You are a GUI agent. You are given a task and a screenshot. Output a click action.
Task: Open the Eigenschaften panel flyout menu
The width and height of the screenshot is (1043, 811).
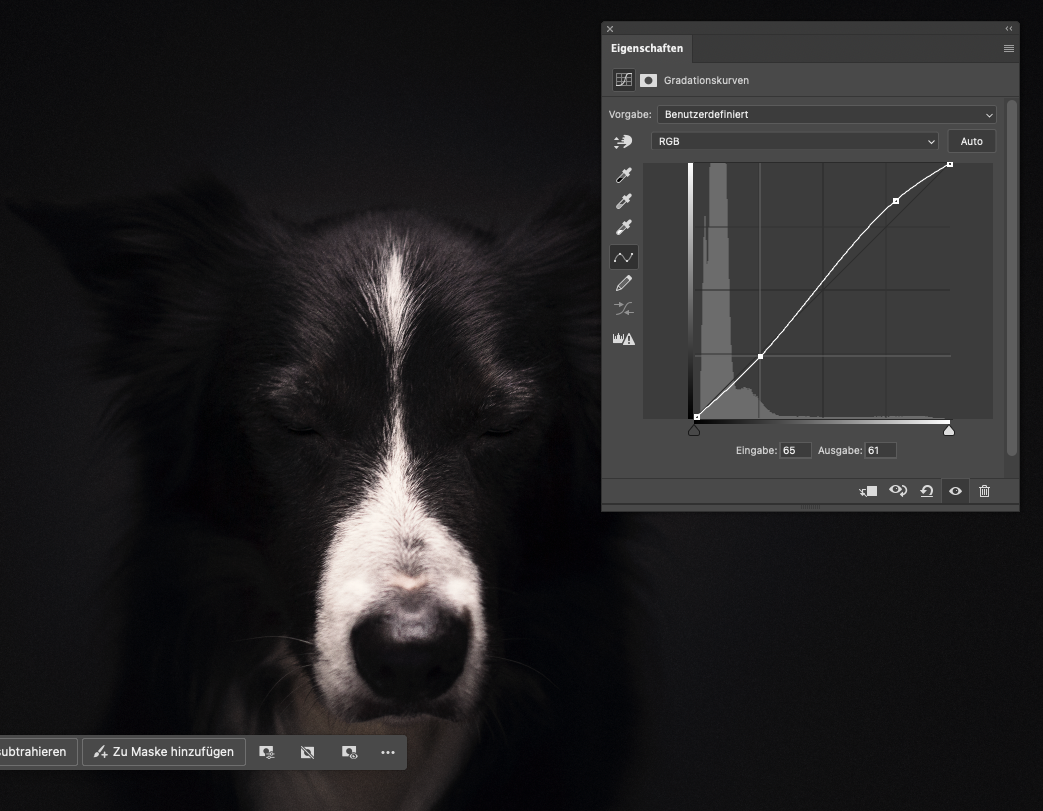(1008, 48)
